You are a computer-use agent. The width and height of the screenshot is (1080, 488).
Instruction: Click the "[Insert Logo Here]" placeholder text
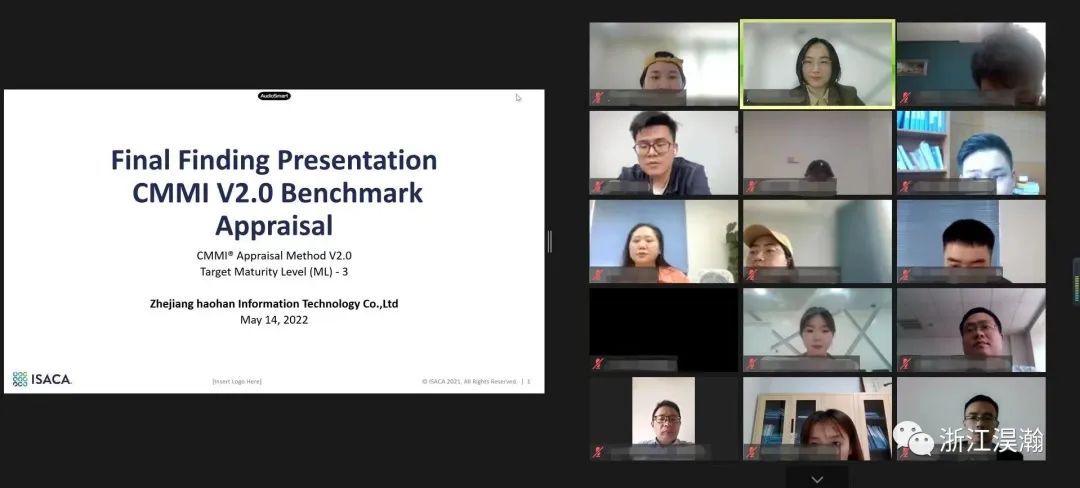[237, 381]
